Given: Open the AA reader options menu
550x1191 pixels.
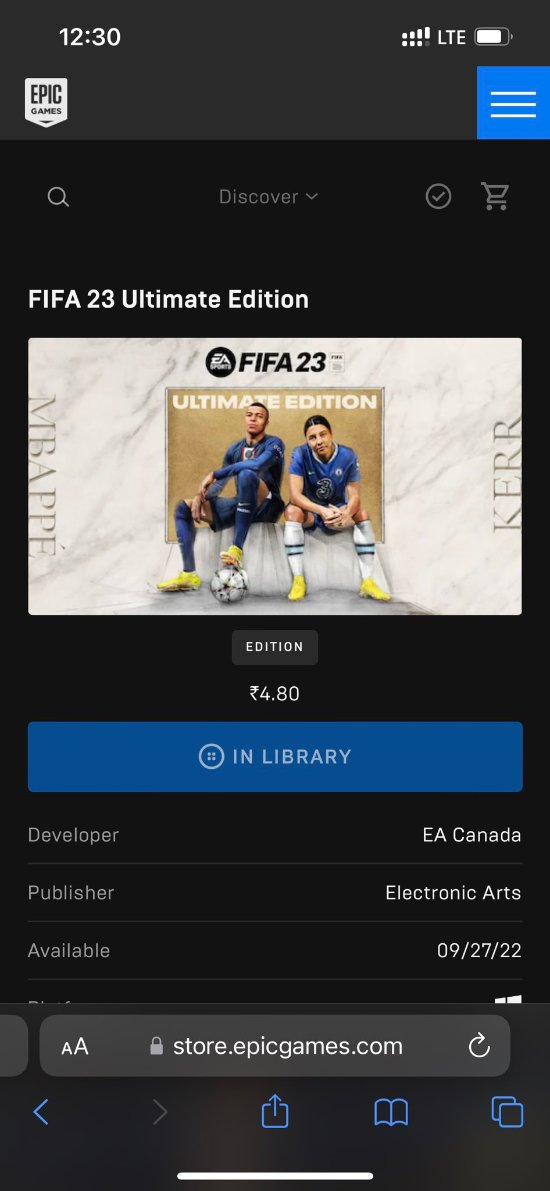Looking at the screenshot, I should click(x=74, y=1047).
